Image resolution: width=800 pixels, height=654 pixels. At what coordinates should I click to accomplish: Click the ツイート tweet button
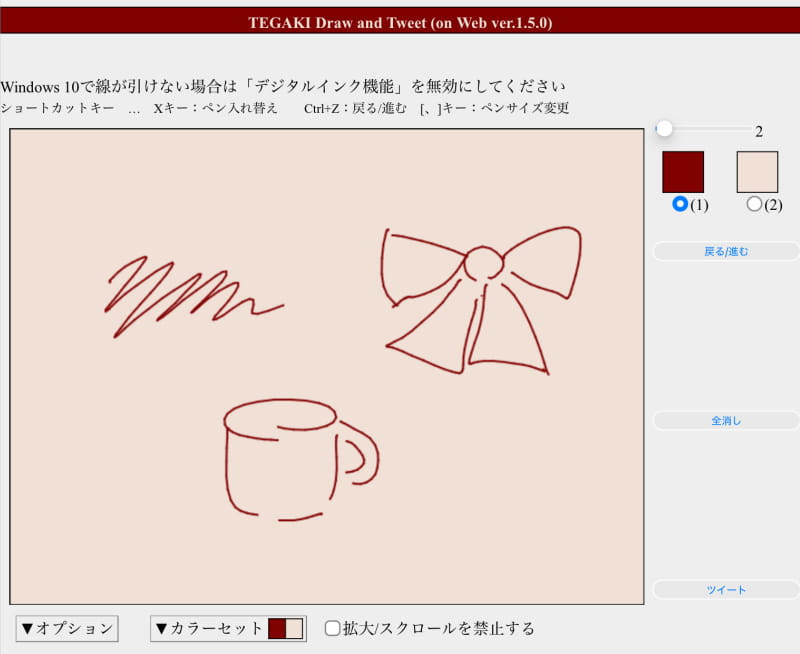point(726,590)
